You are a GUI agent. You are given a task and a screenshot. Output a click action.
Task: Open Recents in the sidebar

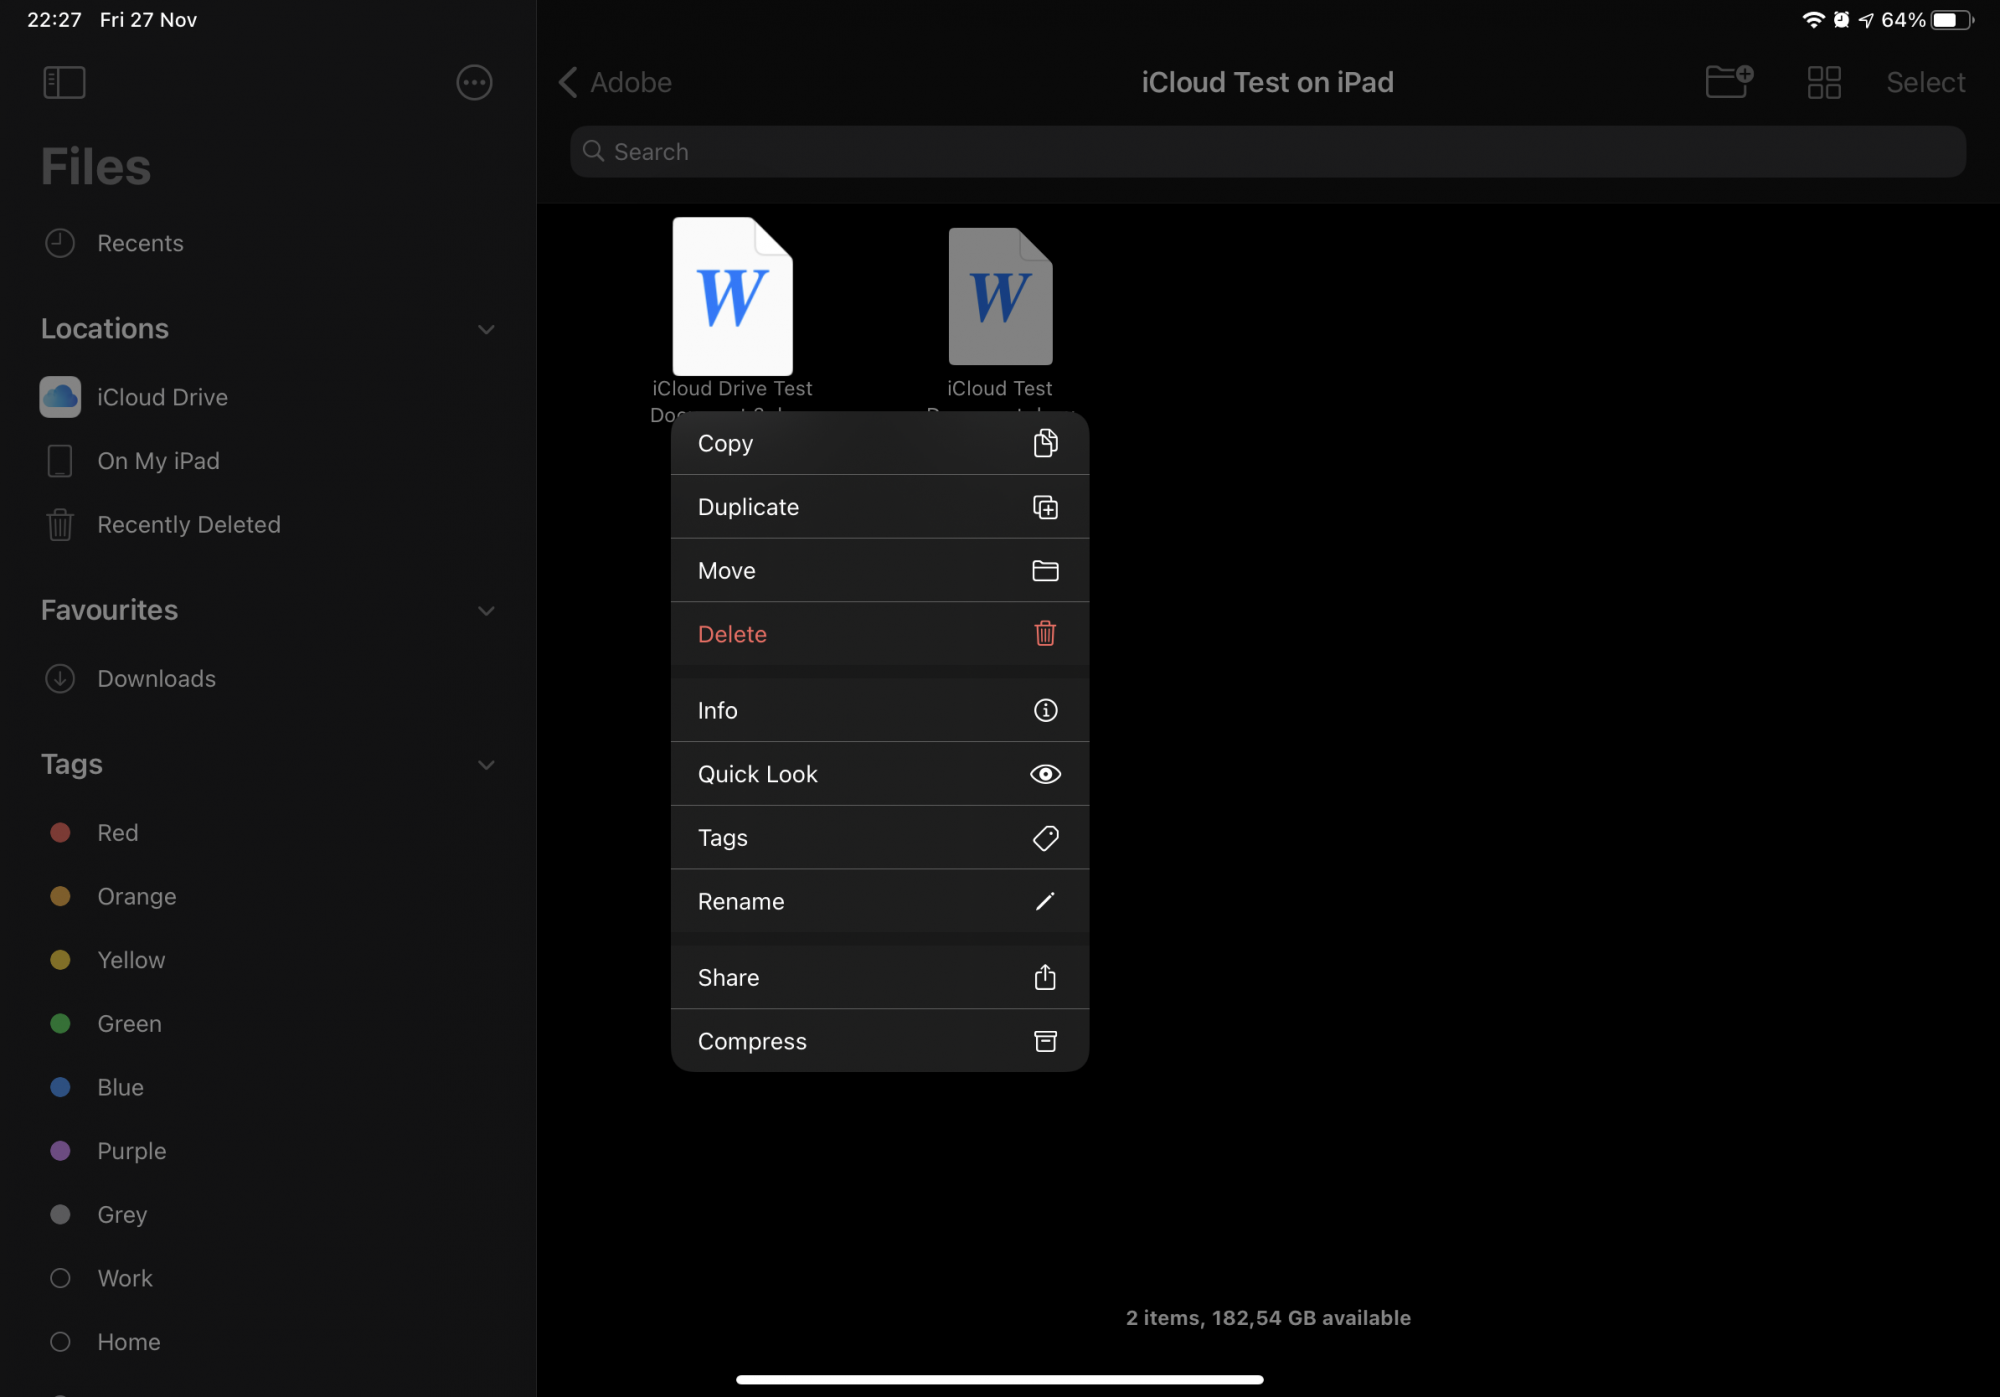(x=140, y=243)
